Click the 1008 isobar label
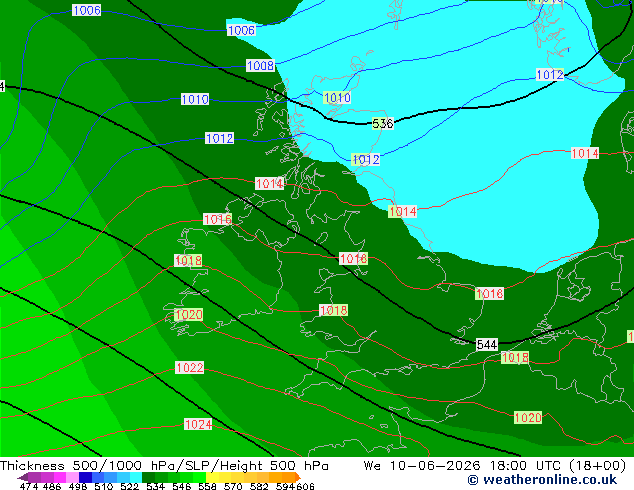Viewport: 634px width, 490px height. [260, 65]
